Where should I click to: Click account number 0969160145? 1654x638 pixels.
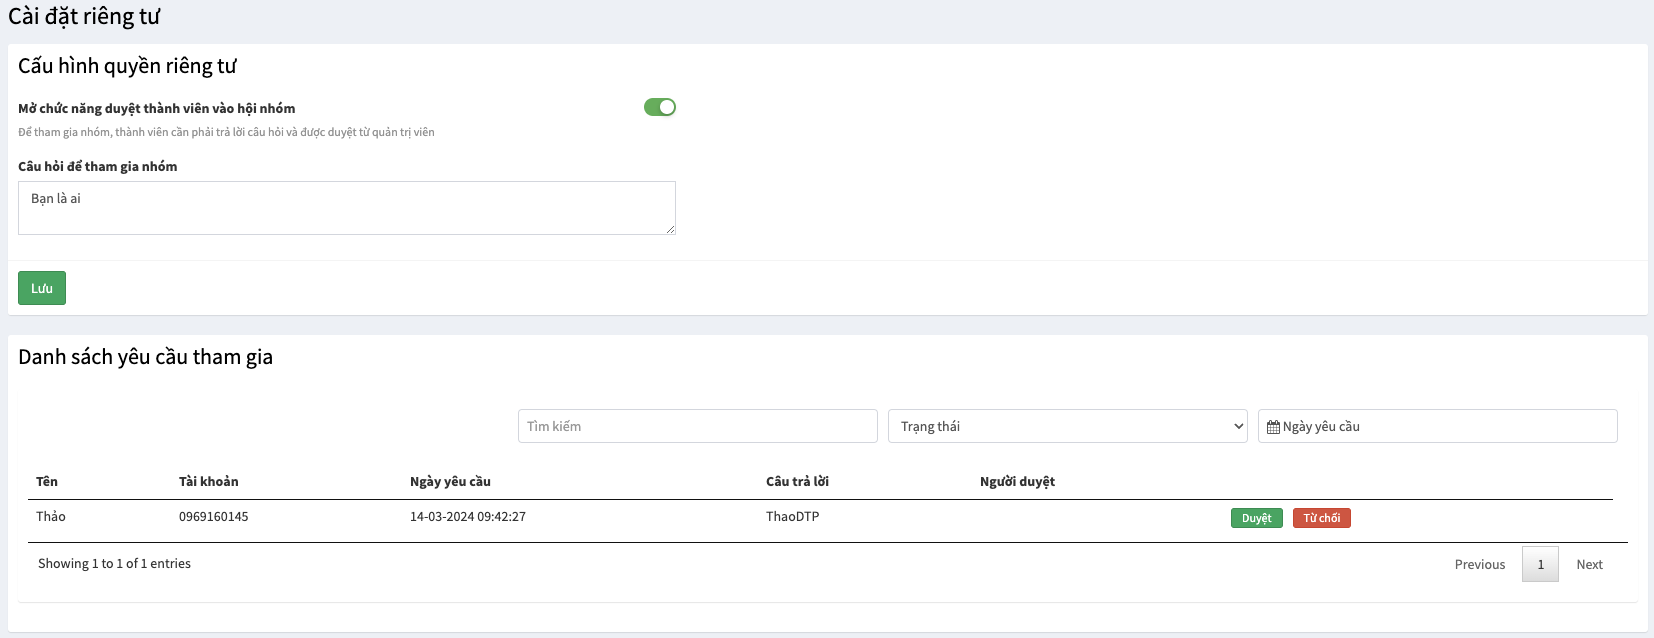(x=213, y=516)
